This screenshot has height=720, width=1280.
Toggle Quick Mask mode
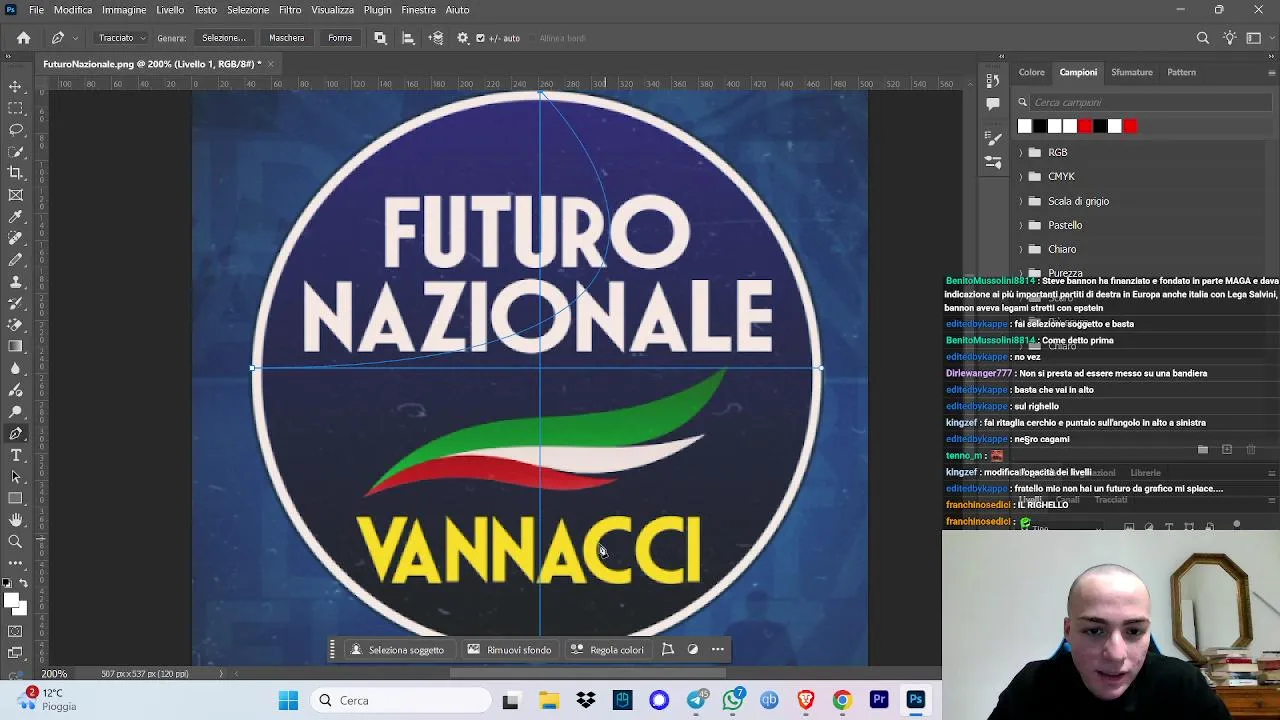[x=15, y=631]
